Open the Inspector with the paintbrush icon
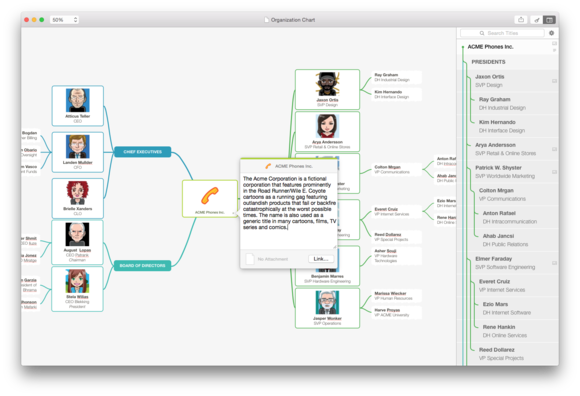580x396 pixels. coord(536,20)
